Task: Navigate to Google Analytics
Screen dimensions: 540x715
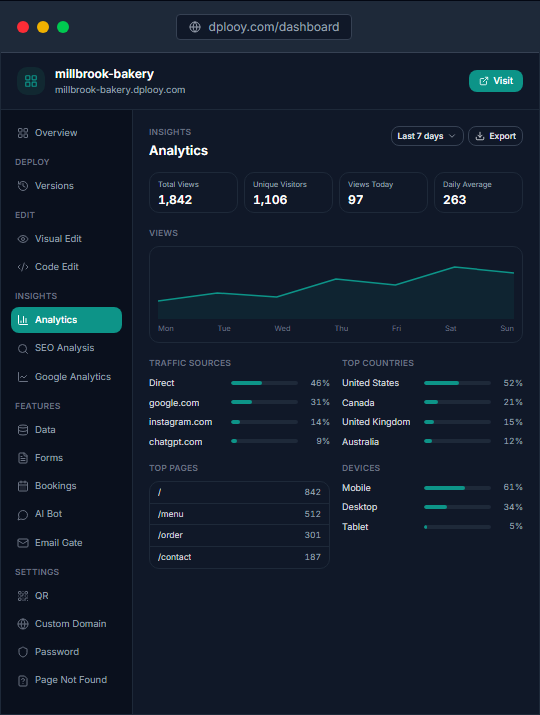Action: coord(67,377)
